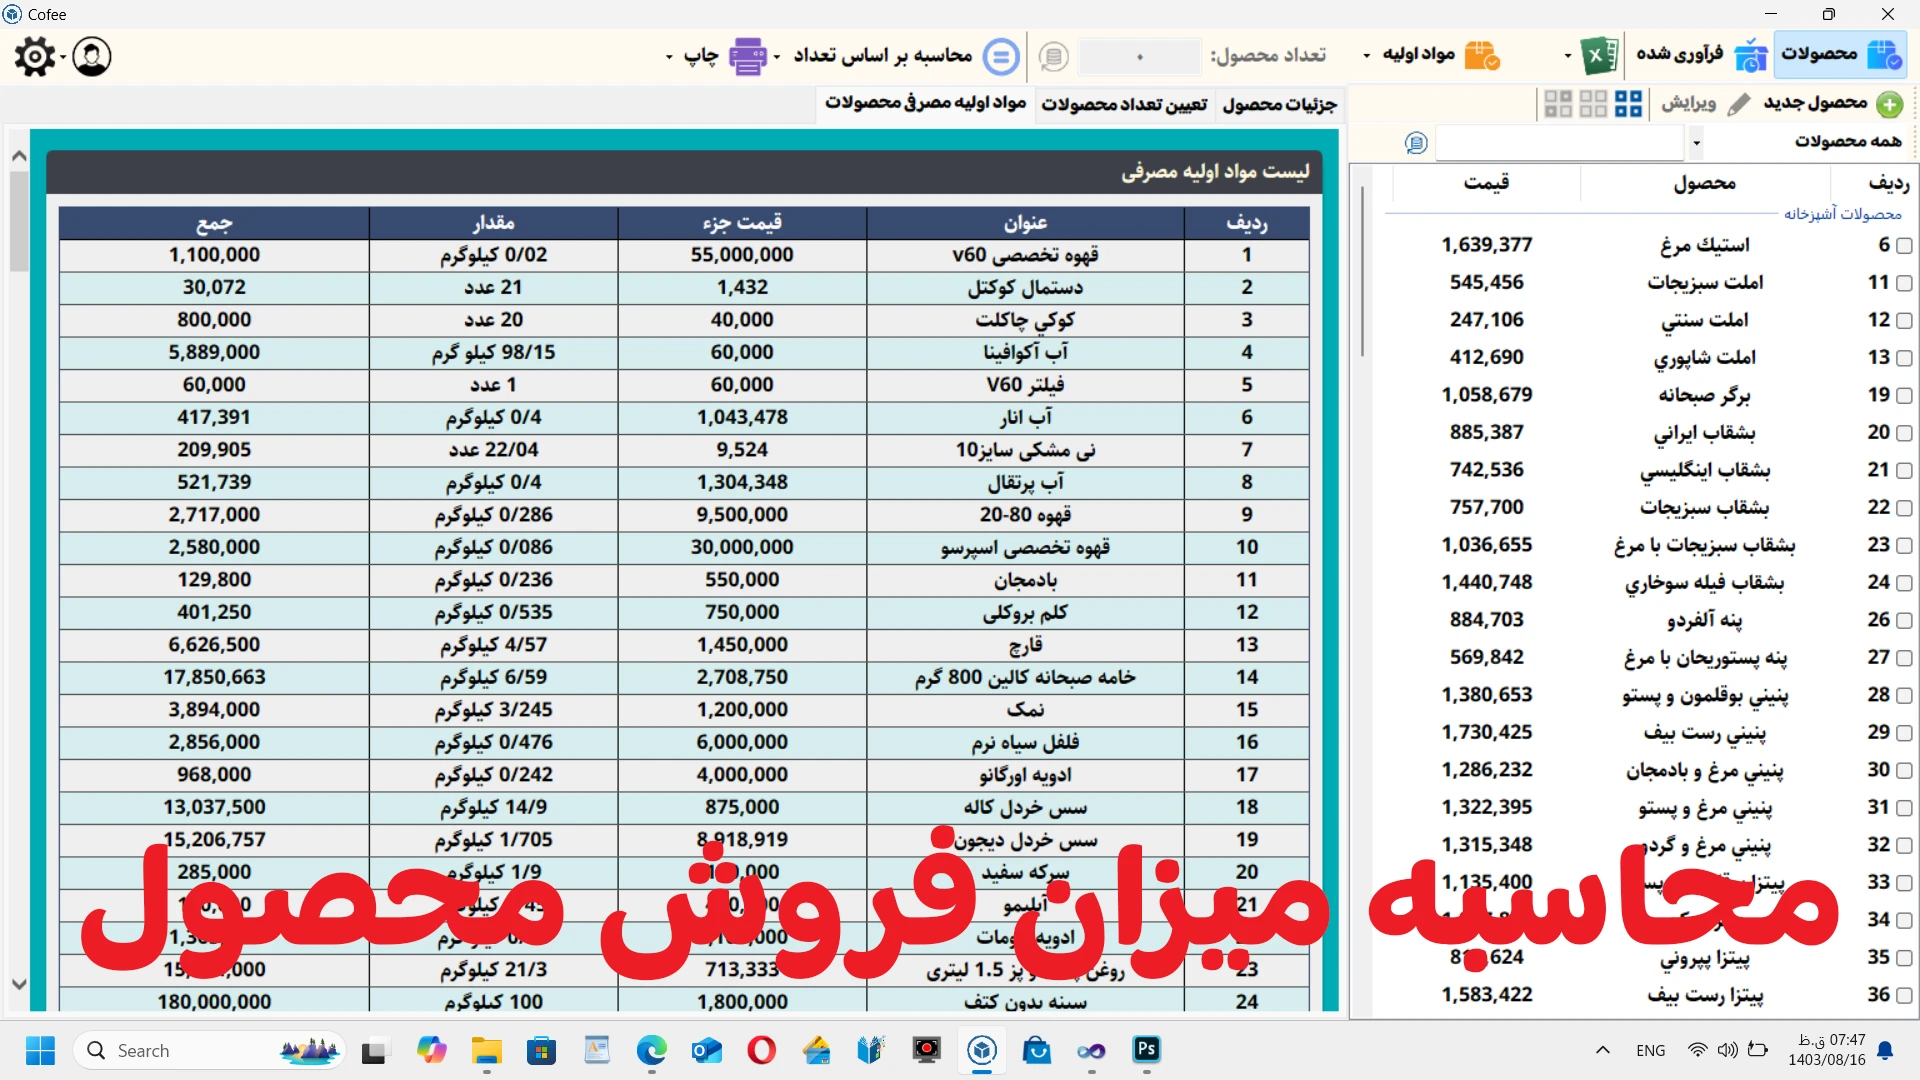This screenshot has width=1920, height=1080.
Task: Tick checkbox for product 26 پنه آلفردو
Action: pos(1904,621)
